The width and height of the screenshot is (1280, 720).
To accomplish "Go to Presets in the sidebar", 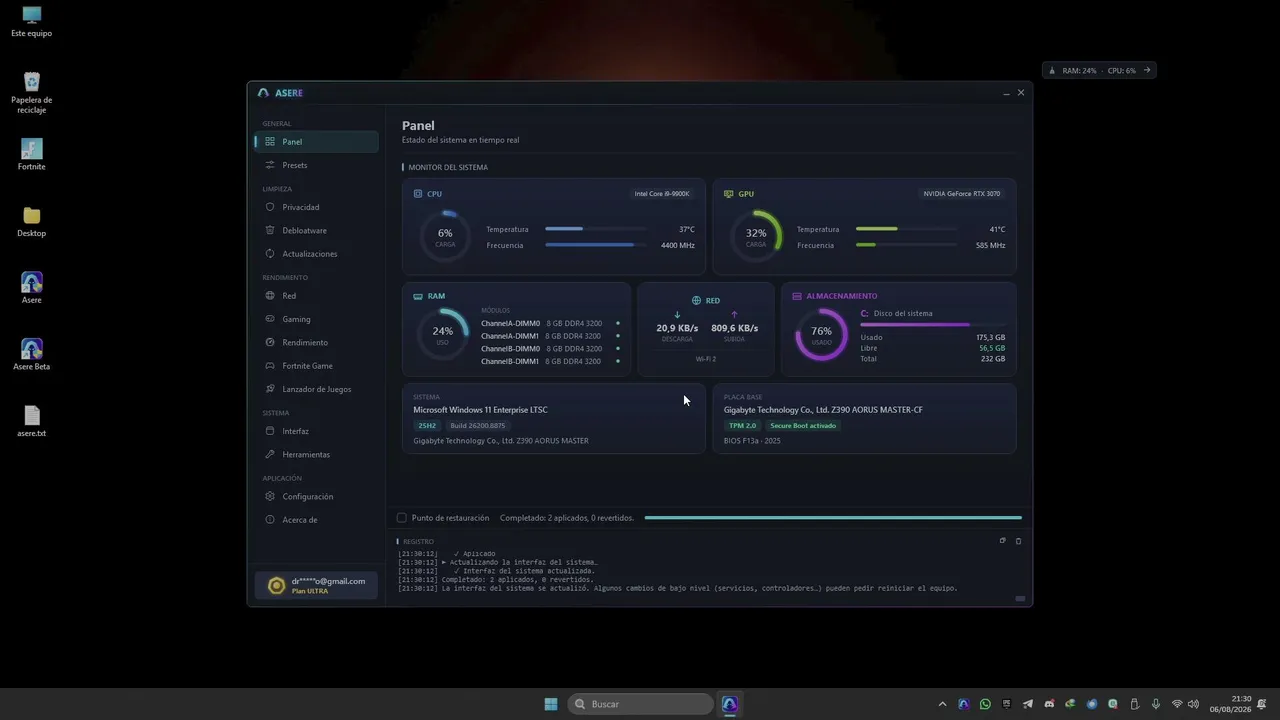I will (x=316, y=165).
